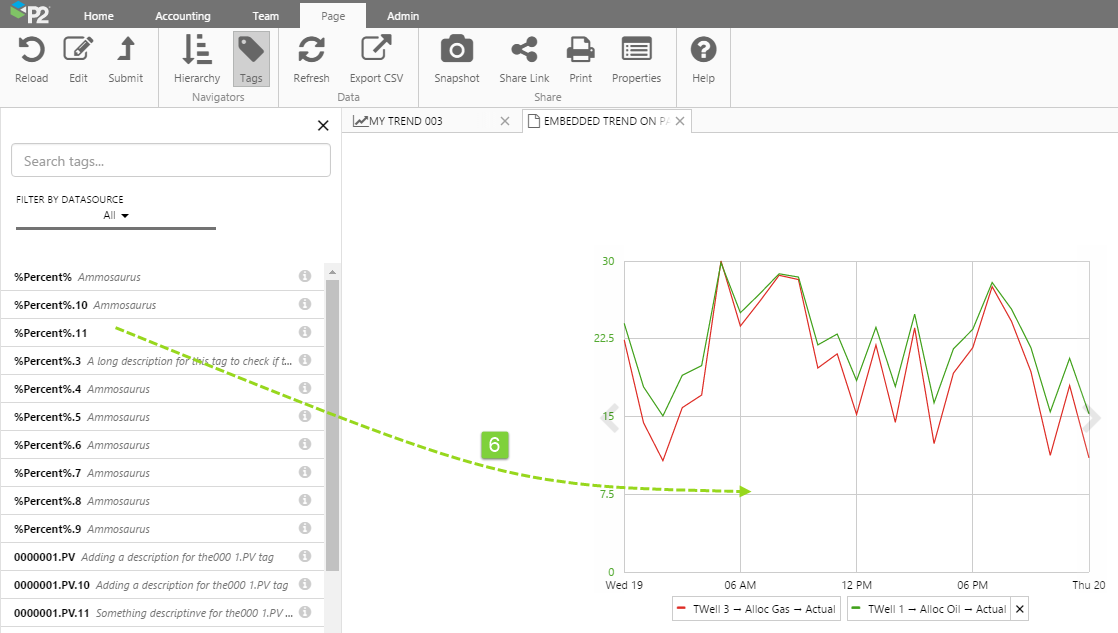Open the Edit page tool
1118x633 pixels.
78,50
